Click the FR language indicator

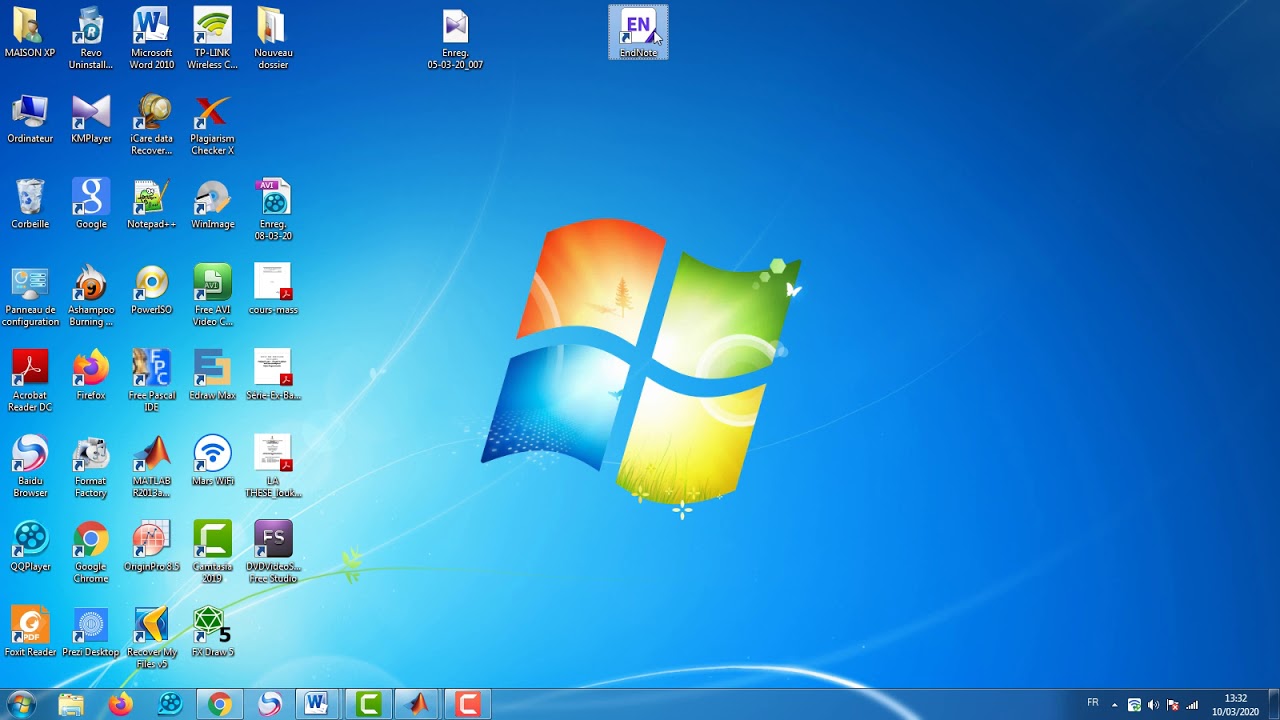pyautogui.click(x=1093, y=703)
